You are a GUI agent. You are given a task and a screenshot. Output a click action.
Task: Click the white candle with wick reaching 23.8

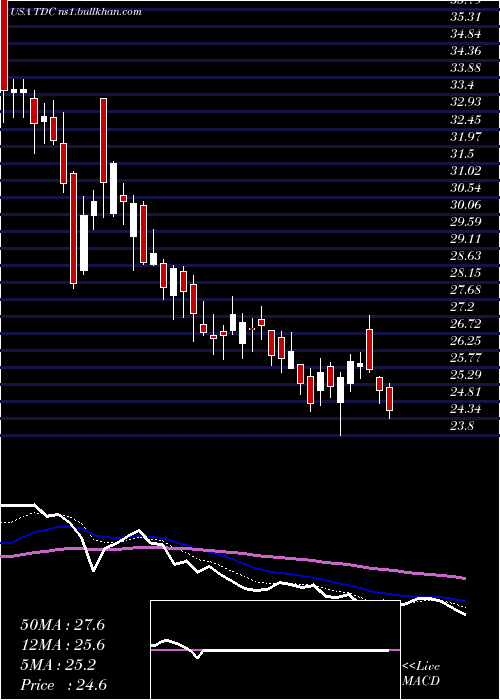341,390
